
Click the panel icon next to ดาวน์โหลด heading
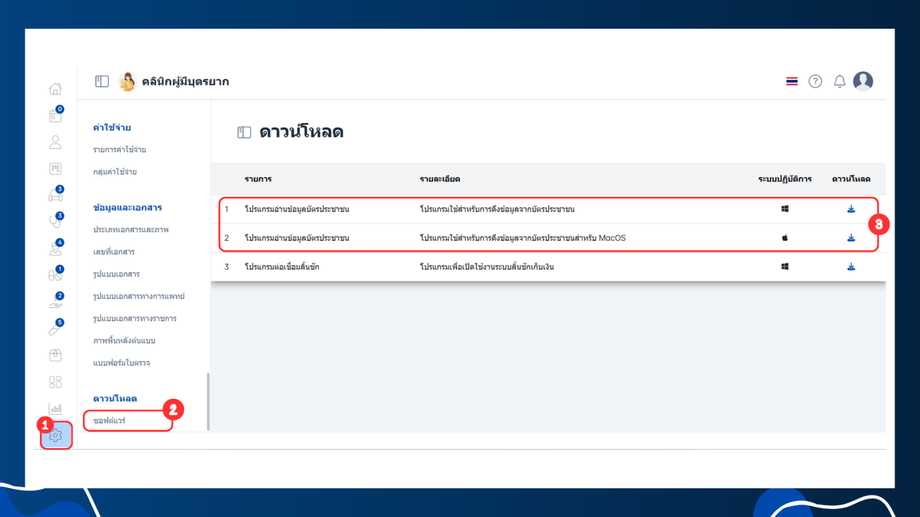coord(244,133)
